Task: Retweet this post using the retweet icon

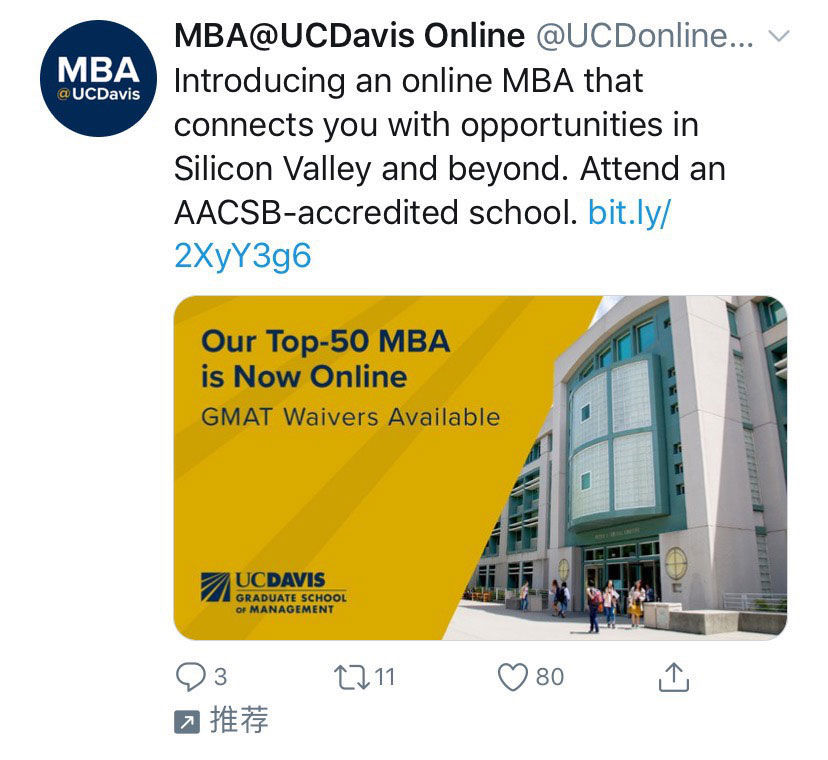Action: point(352,677)
